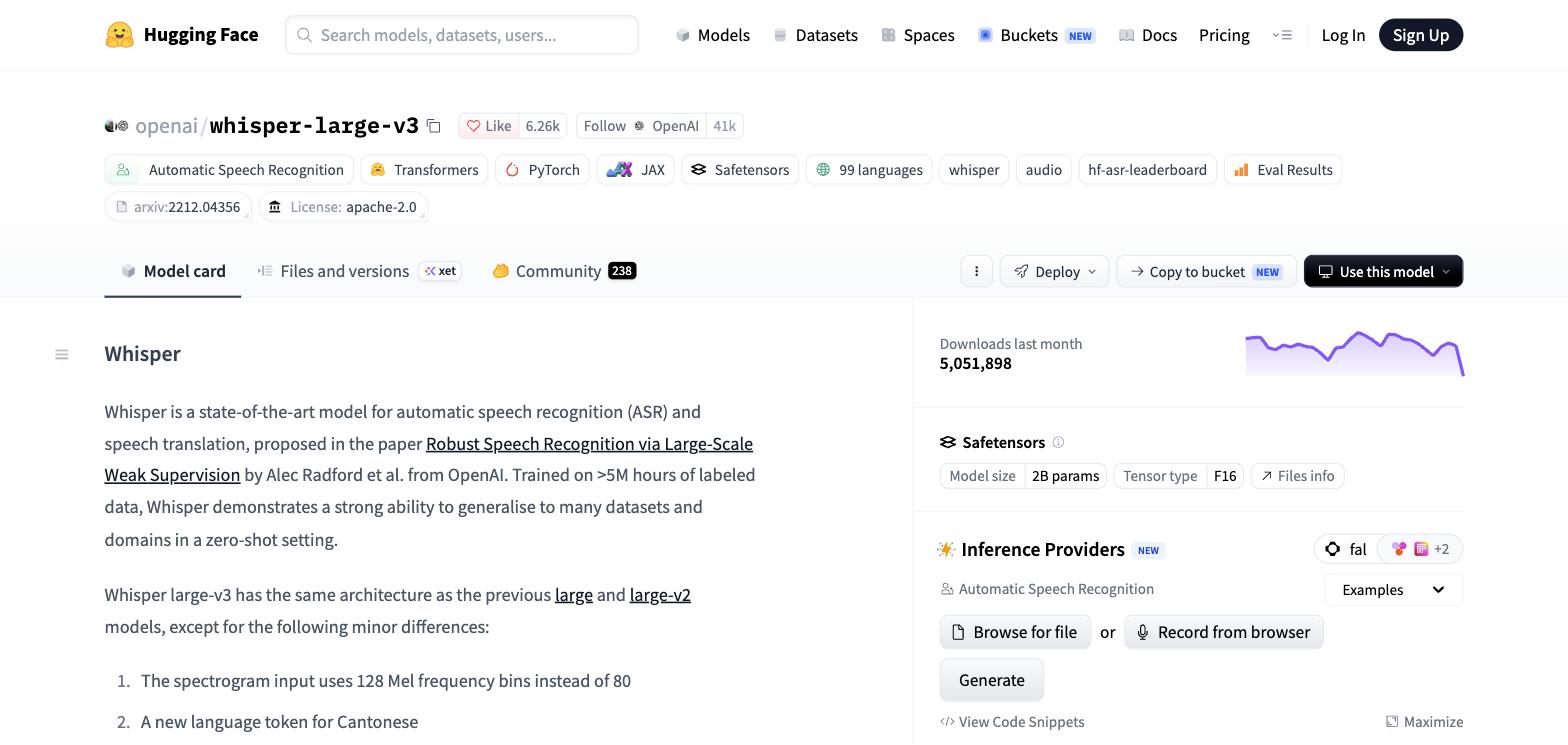Go to Datasets in the navbar
1568x745 pixels.
pyautogui.click(x=816, y=35)
